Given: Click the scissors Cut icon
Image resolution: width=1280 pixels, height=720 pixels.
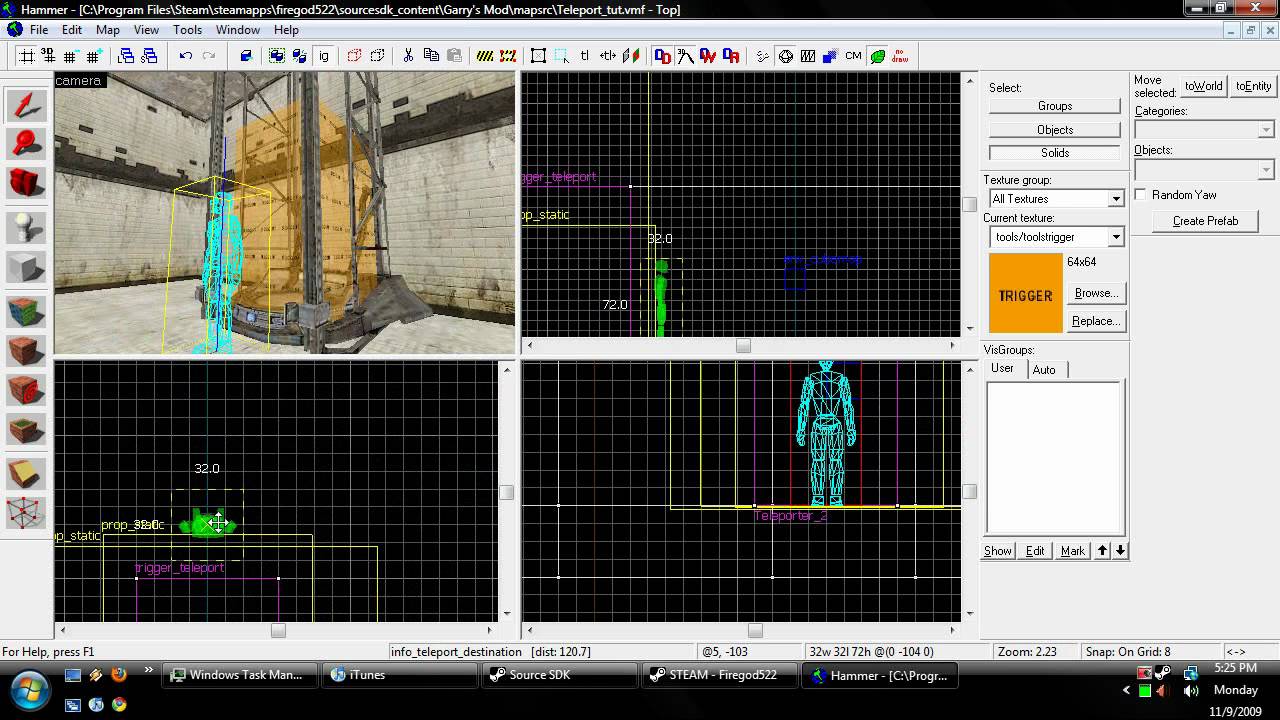Looking at the screenshot, I should [x=408, y=56].
